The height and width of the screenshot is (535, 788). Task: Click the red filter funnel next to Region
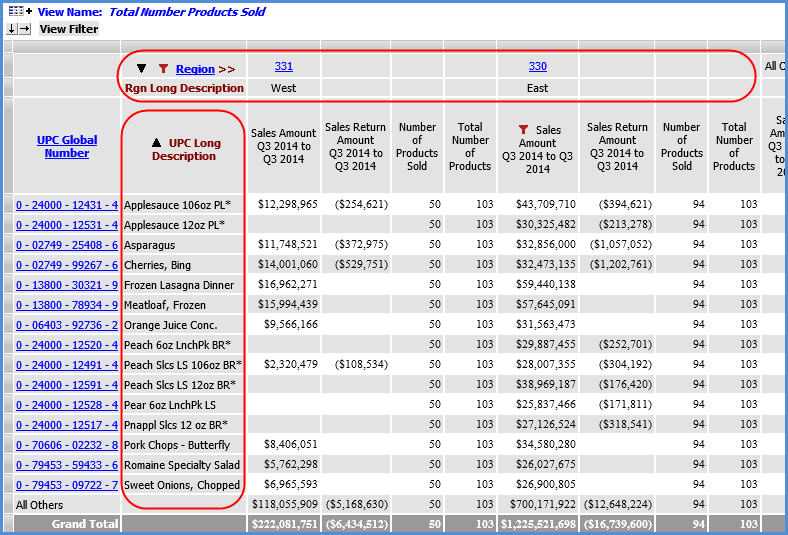(x=163, y=69)
